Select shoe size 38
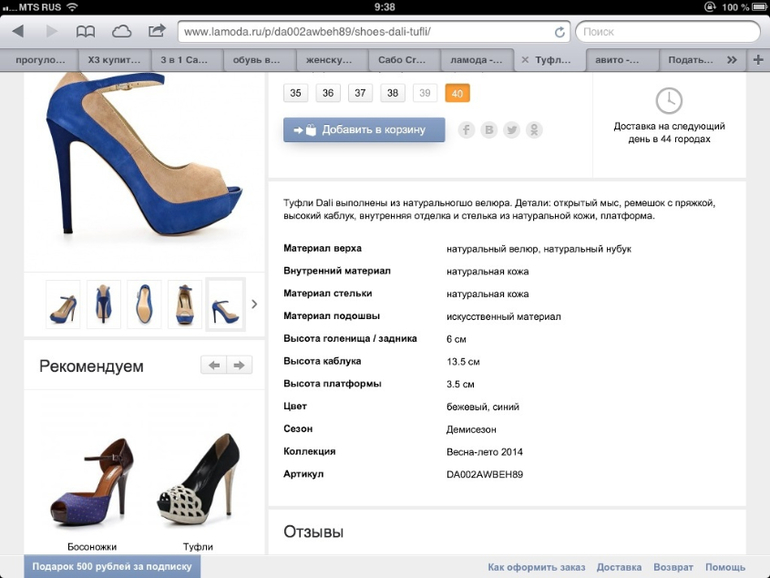This screenshot has height=578, width=770. tap(392, 93)
